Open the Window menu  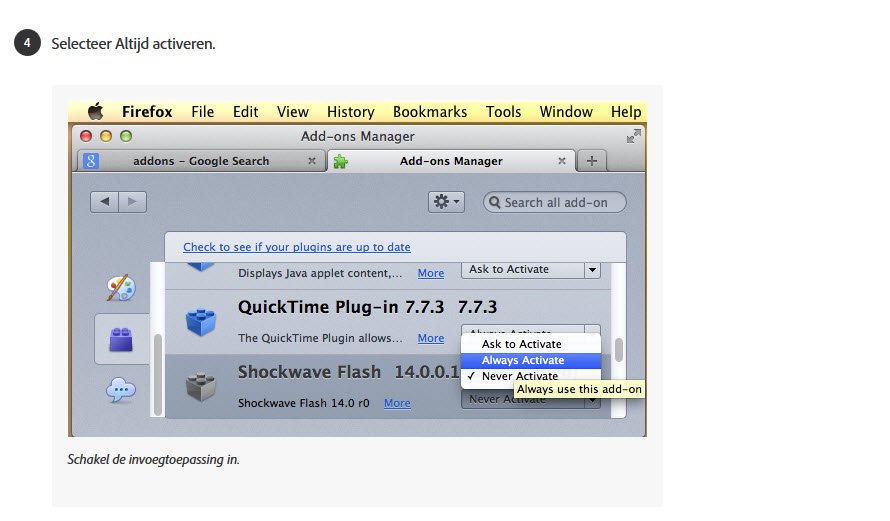pos(566,112)
